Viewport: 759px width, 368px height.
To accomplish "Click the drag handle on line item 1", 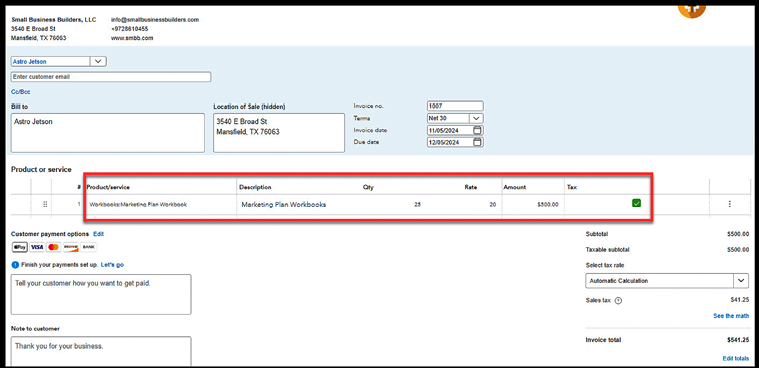I will (x=45, y=204).
